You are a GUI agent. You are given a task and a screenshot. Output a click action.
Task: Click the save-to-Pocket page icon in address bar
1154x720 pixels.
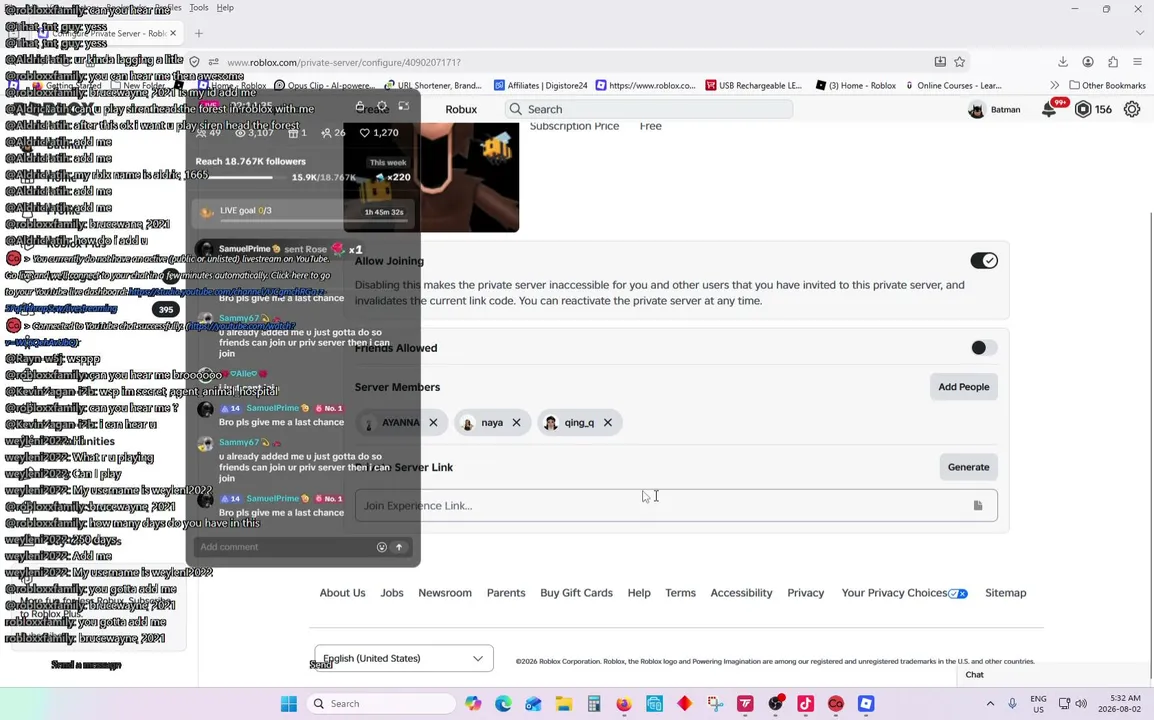940,62
